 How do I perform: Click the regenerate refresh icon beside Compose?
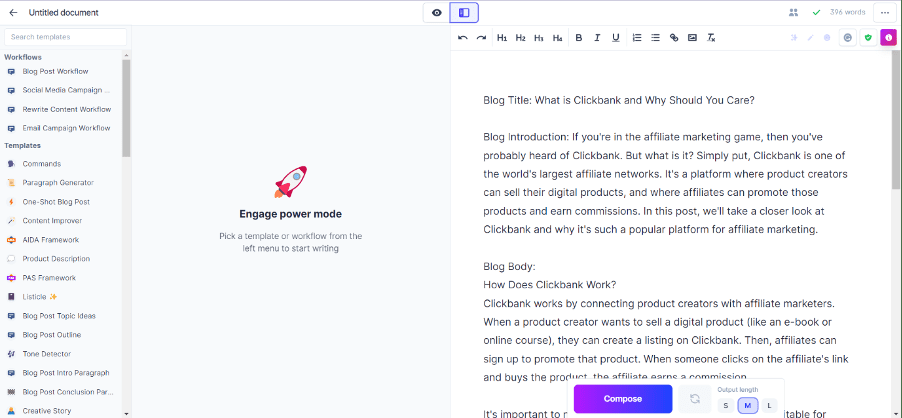point(695,398)
